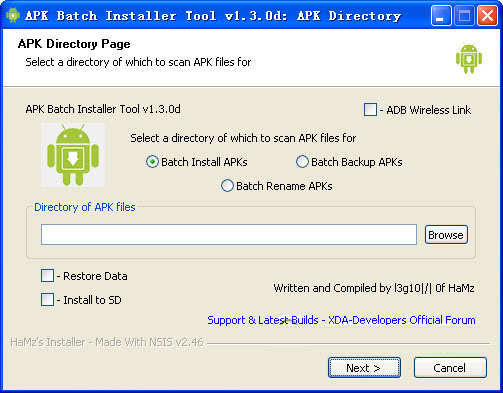This screenshot has width=503, height=393.
Task: Click the APK Directory Page heading
Action: (74, 44)
